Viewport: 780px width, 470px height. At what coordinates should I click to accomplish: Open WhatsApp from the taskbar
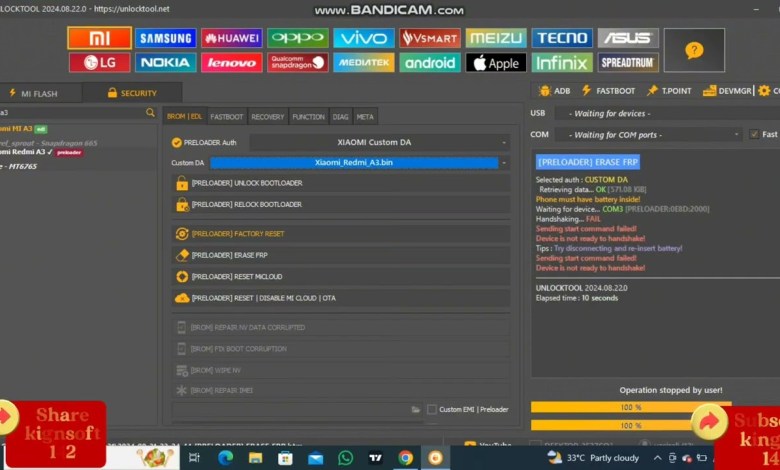point(345,457)
